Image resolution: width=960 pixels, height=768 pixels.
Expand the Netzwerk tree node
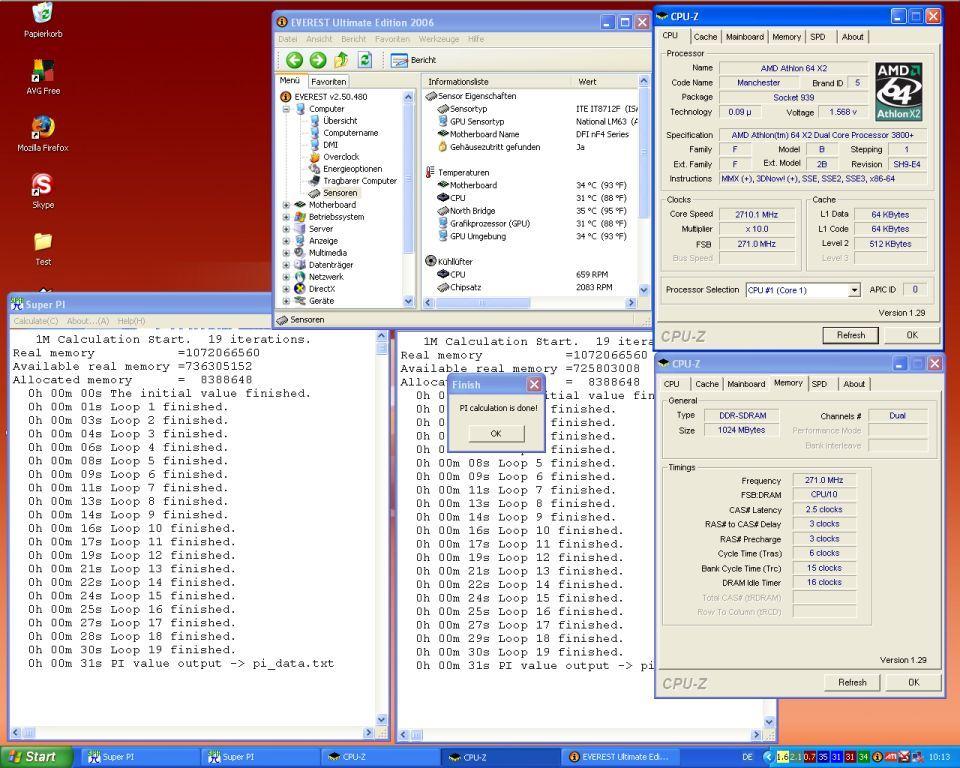coord(286,277)
